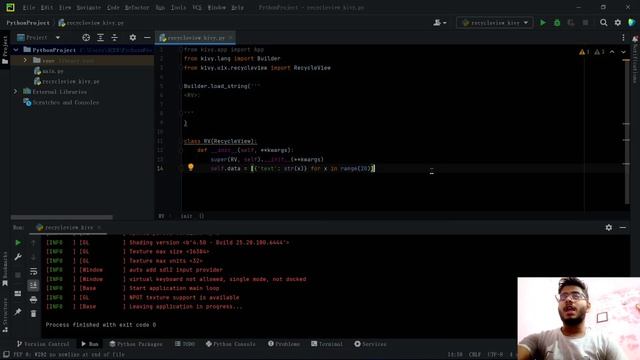Click the wrench icon in Run panel
Image resolution: width=640 pixels, height=360 pixels.
pyautogui.click(x=18, y=257)
